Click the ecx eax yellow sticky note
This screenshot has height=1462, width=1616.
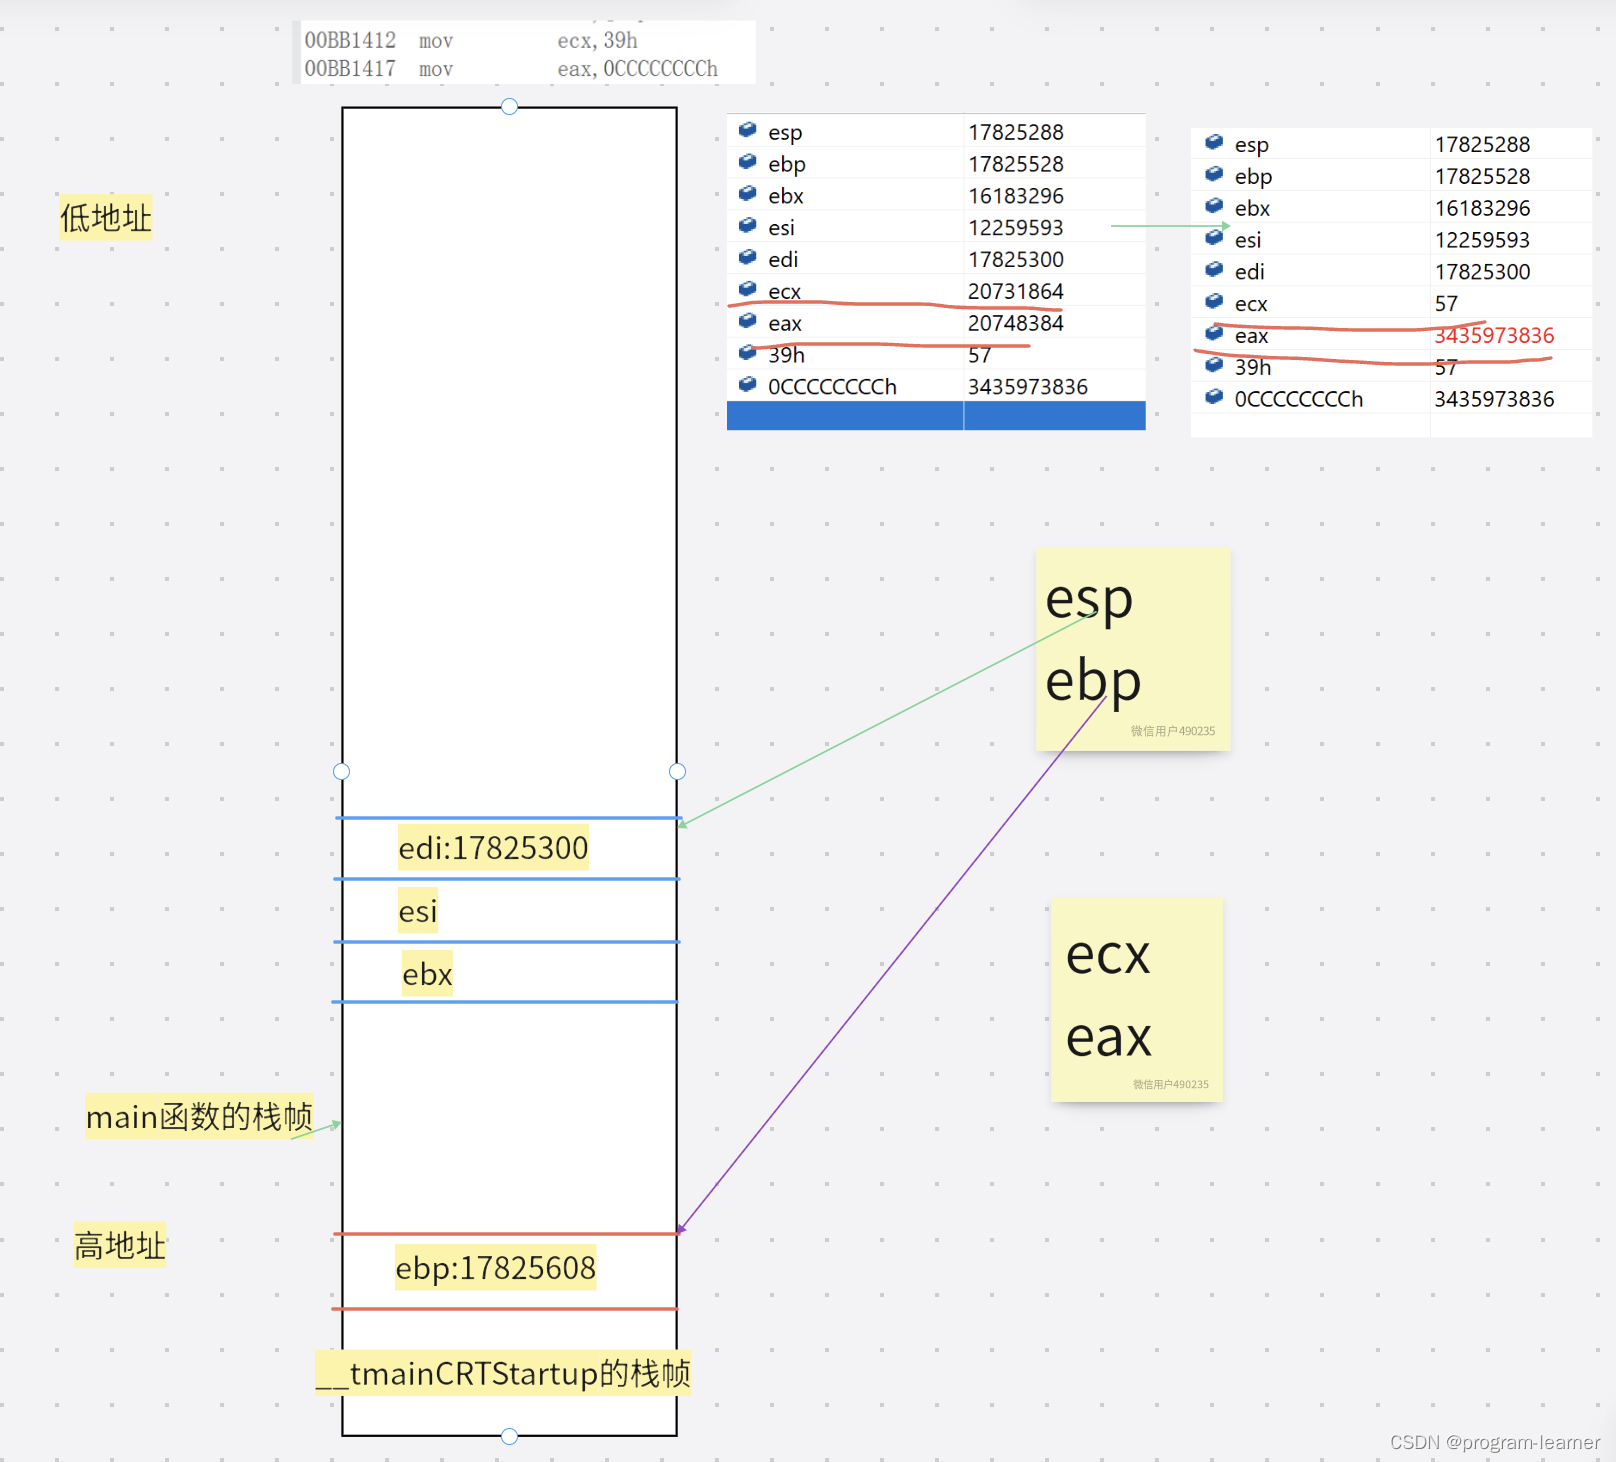click(x=1137, y=1000)
